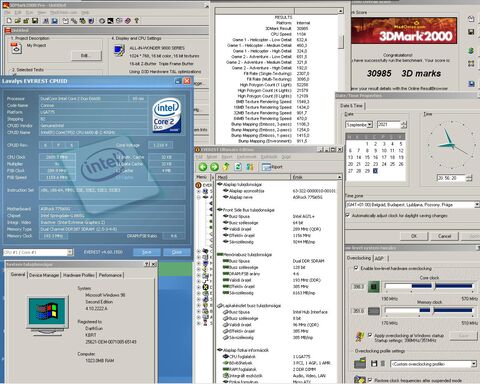Image resolution: width=480 pixels, height=384 pixels.
Task: Click Edit button in Project Description
Action: [86, 55]
